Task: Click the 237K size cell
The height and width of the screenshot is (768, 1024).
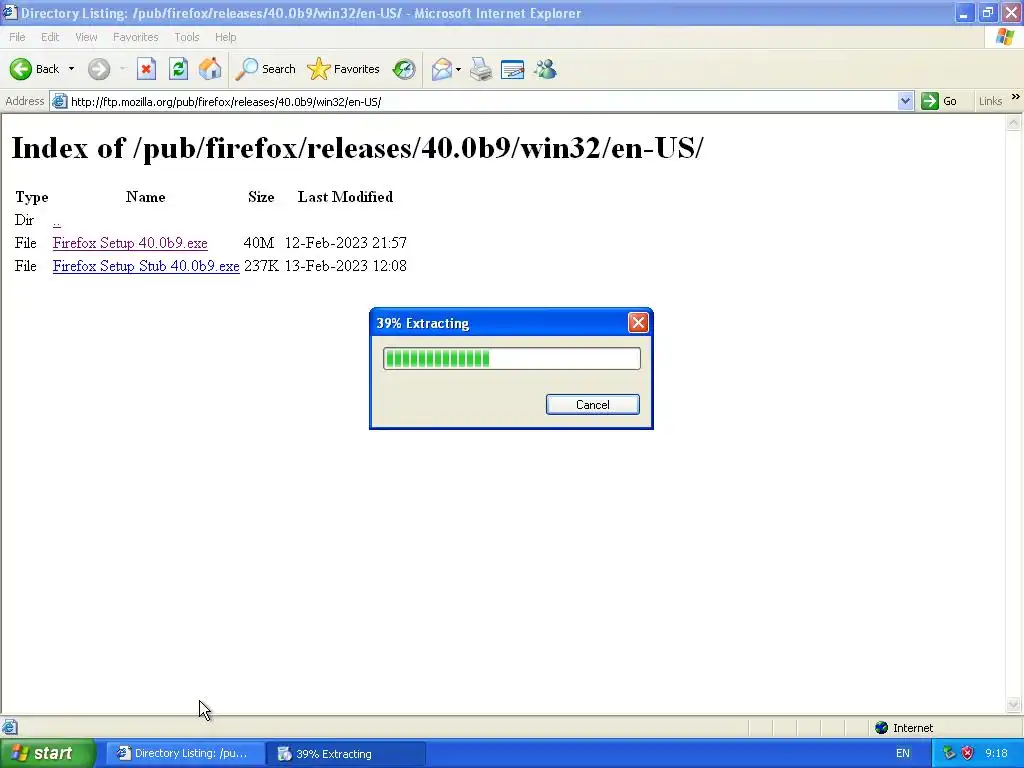Action: point(261,266)
